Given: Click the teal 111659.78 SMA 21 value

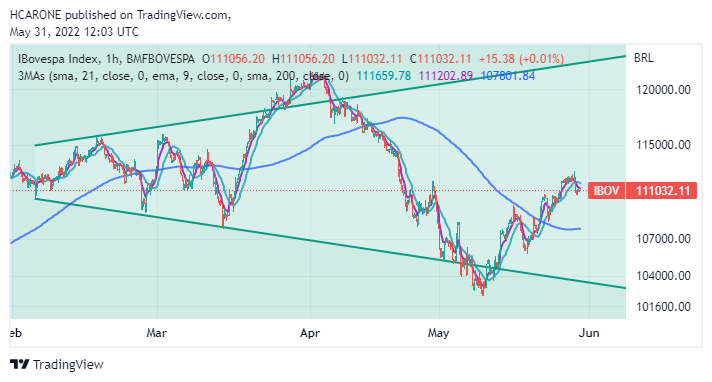Looking at the screenshot, I should (x=384, y=76).
